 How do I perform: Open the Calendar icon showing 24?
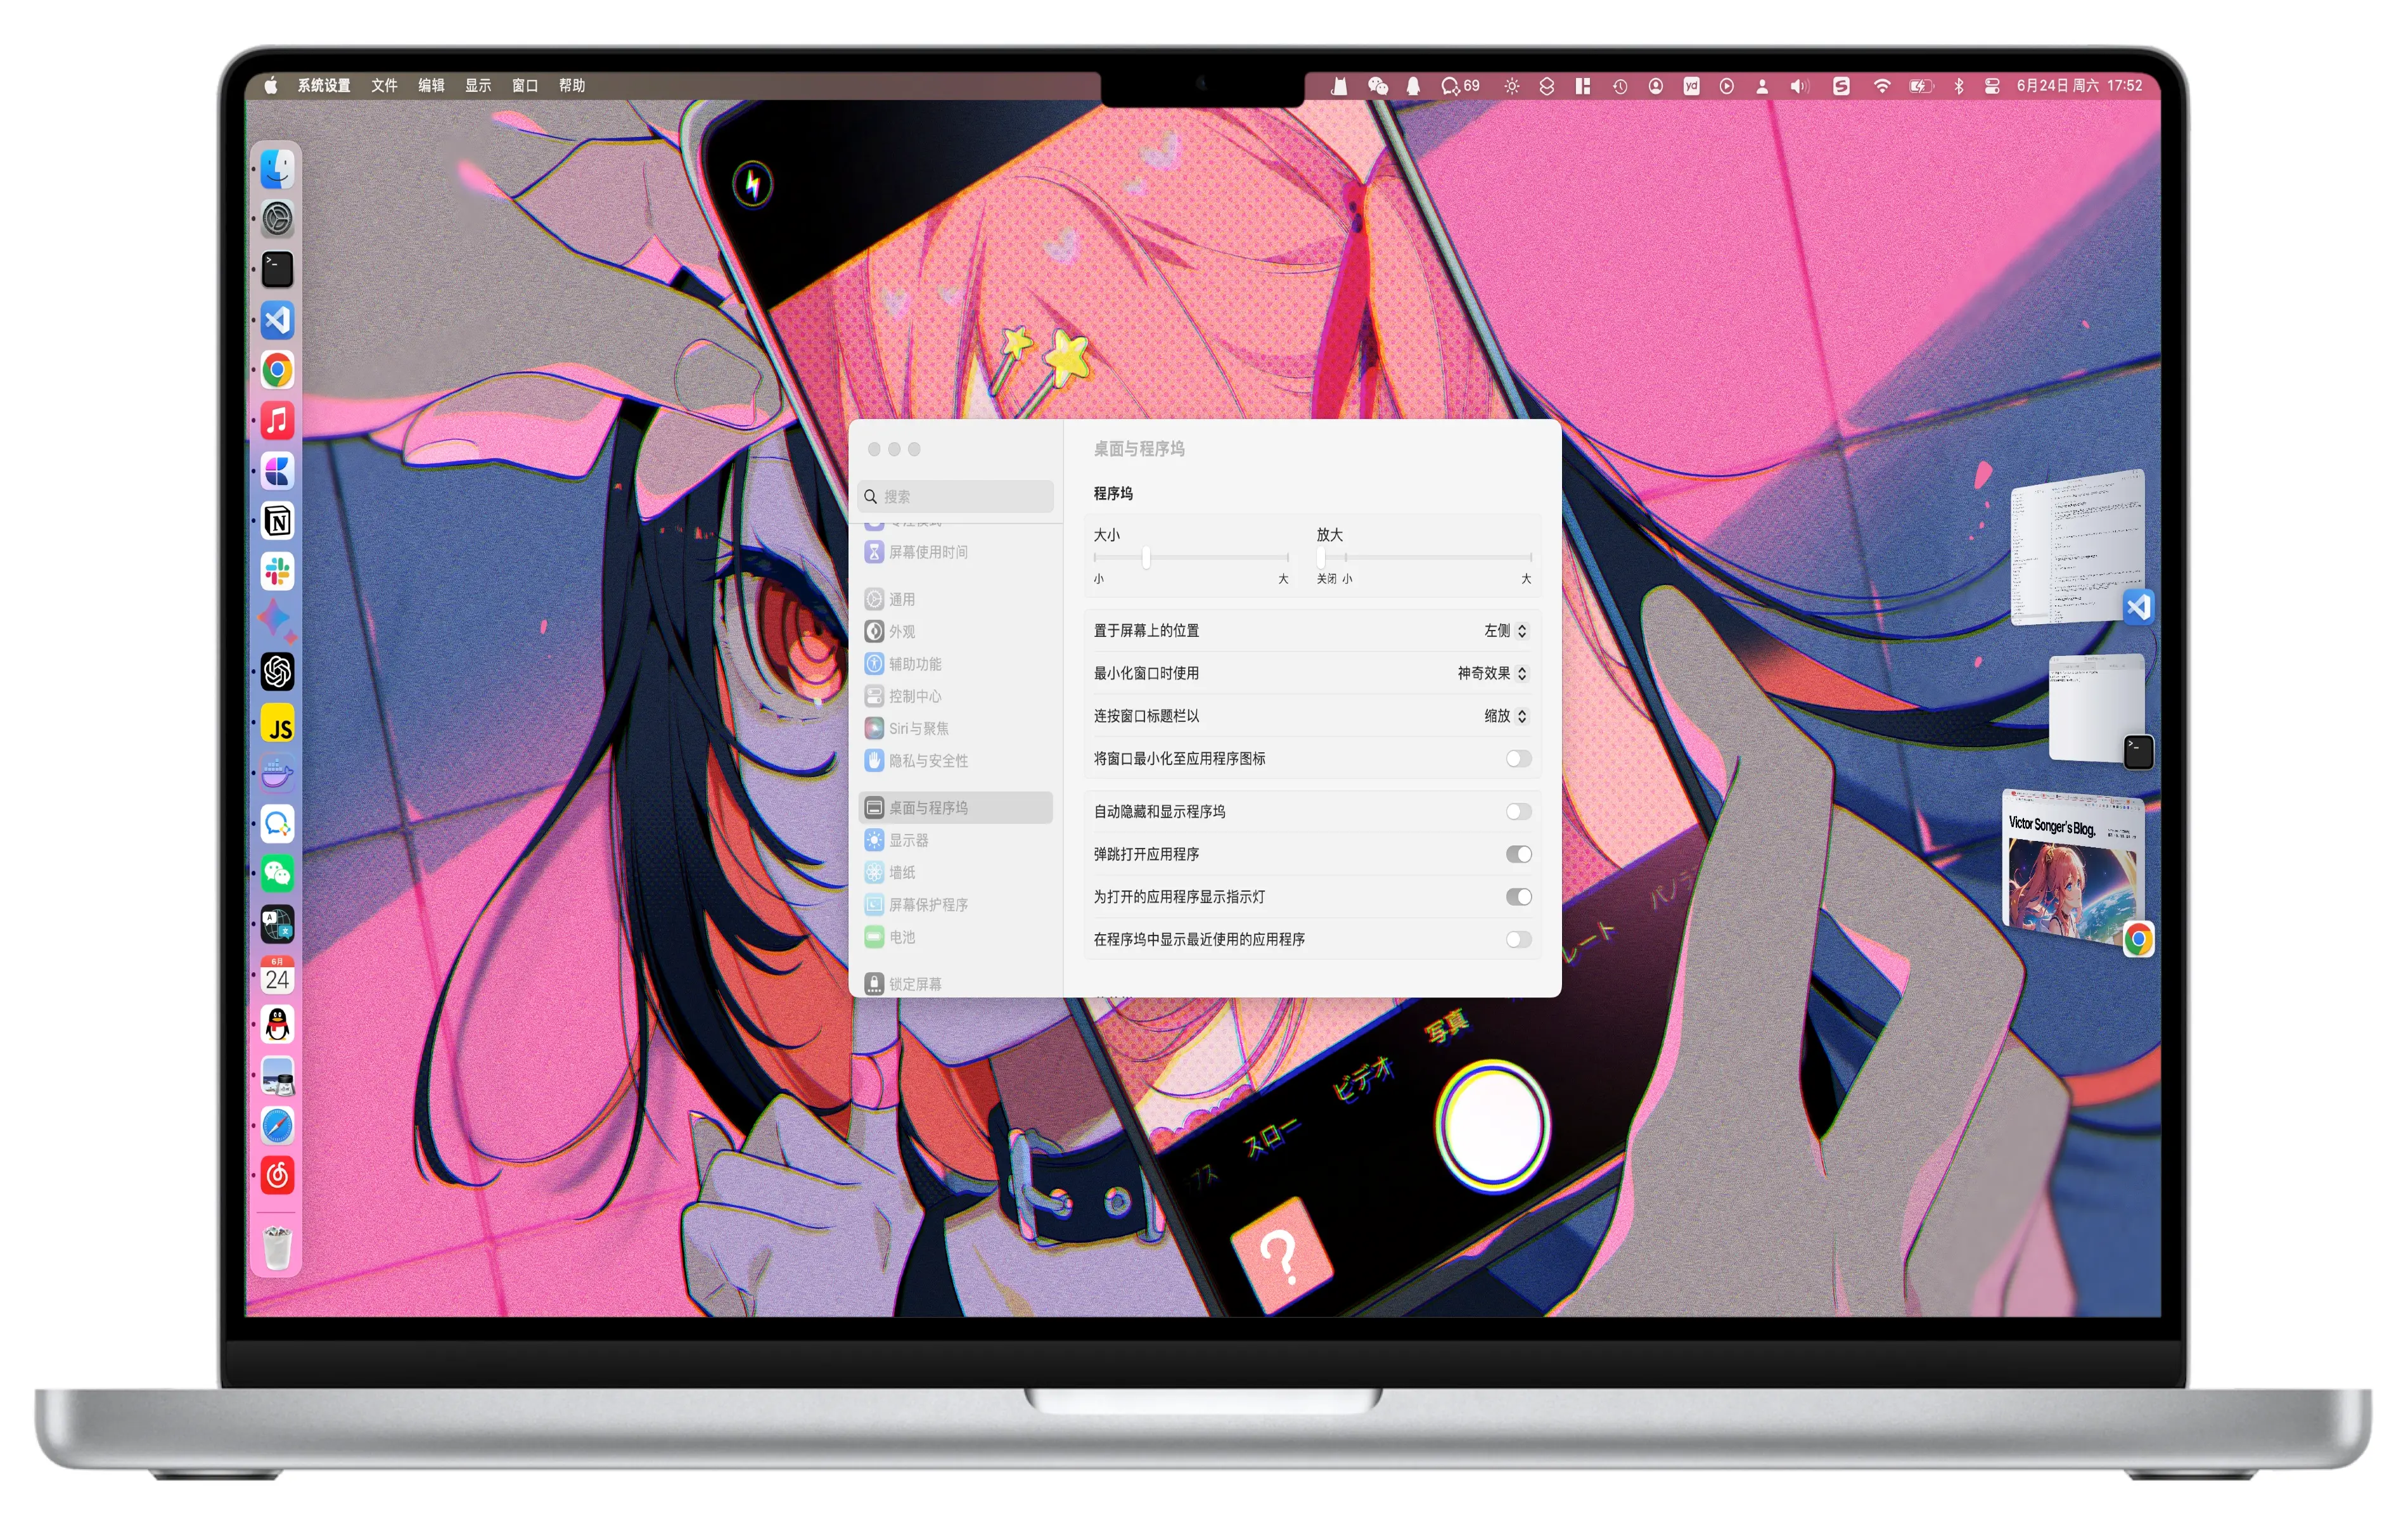(x=277, y=975)
